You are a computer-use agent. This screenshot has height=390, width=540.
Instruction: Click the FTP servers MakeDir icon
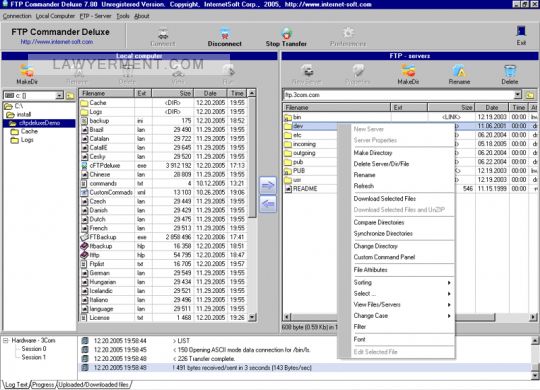[408, 71]
